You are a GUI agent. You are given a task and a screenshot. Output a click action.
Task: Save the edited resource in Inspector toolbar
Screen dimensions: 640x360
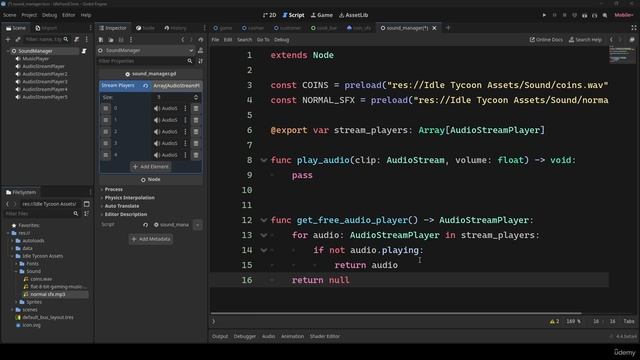121,40
